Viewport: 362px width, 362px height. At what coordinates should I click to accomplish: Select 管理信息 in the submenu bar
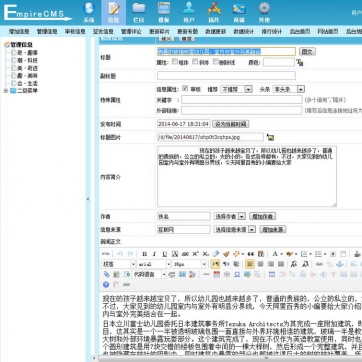point(47,32)
